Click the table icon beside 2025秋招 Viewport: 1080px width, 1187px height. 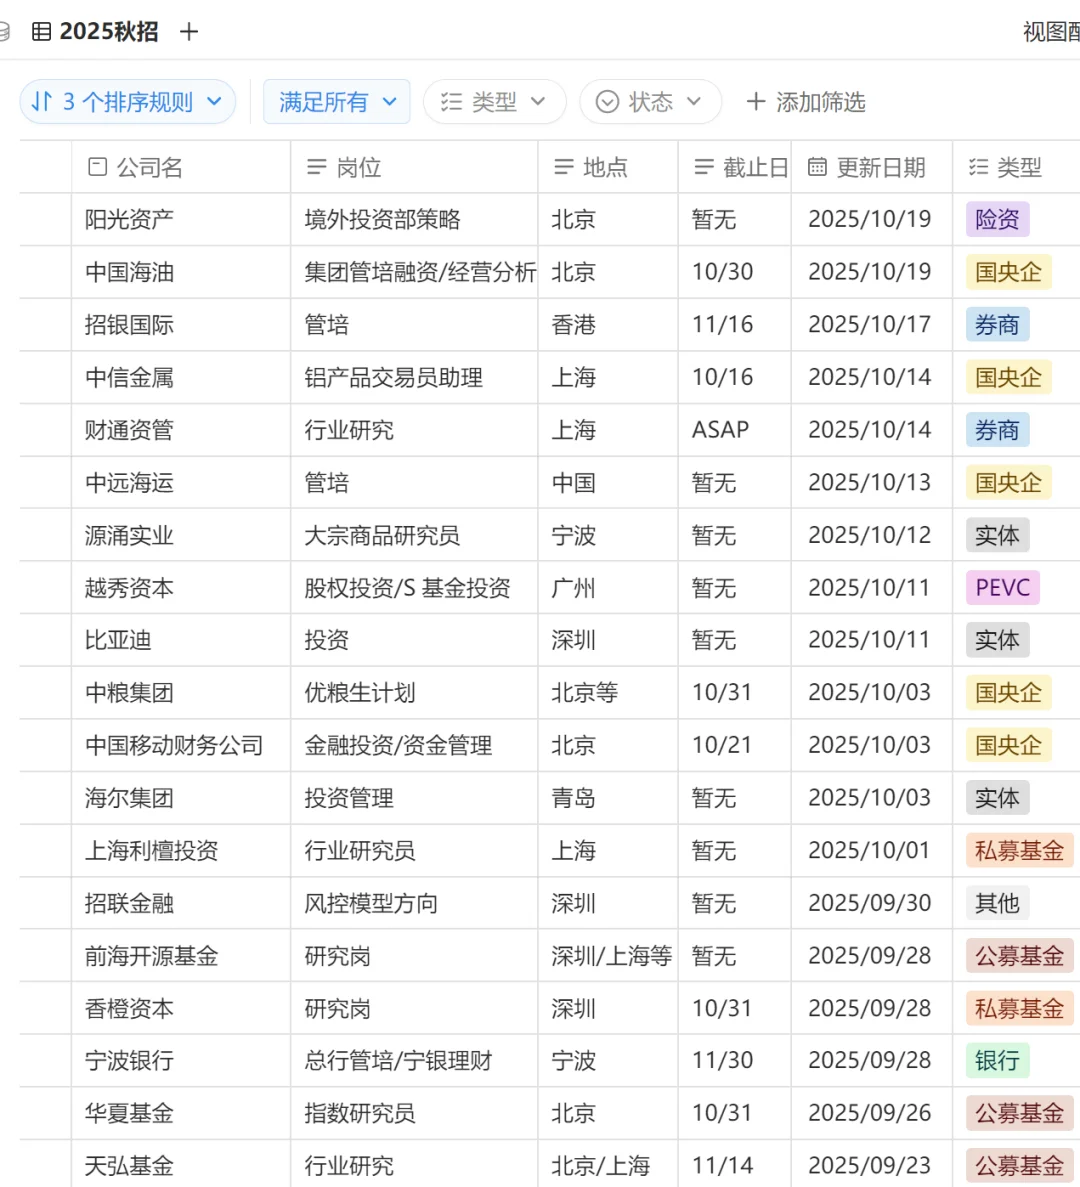pos(42,32)
